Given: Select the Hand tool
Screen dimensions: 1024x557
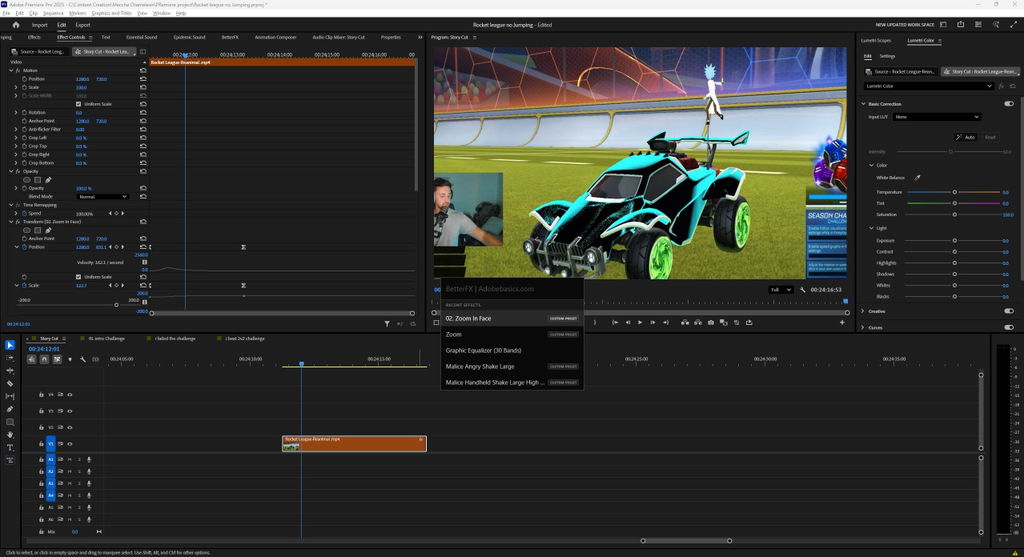Looking at the screenshot, I should point(10,435).
